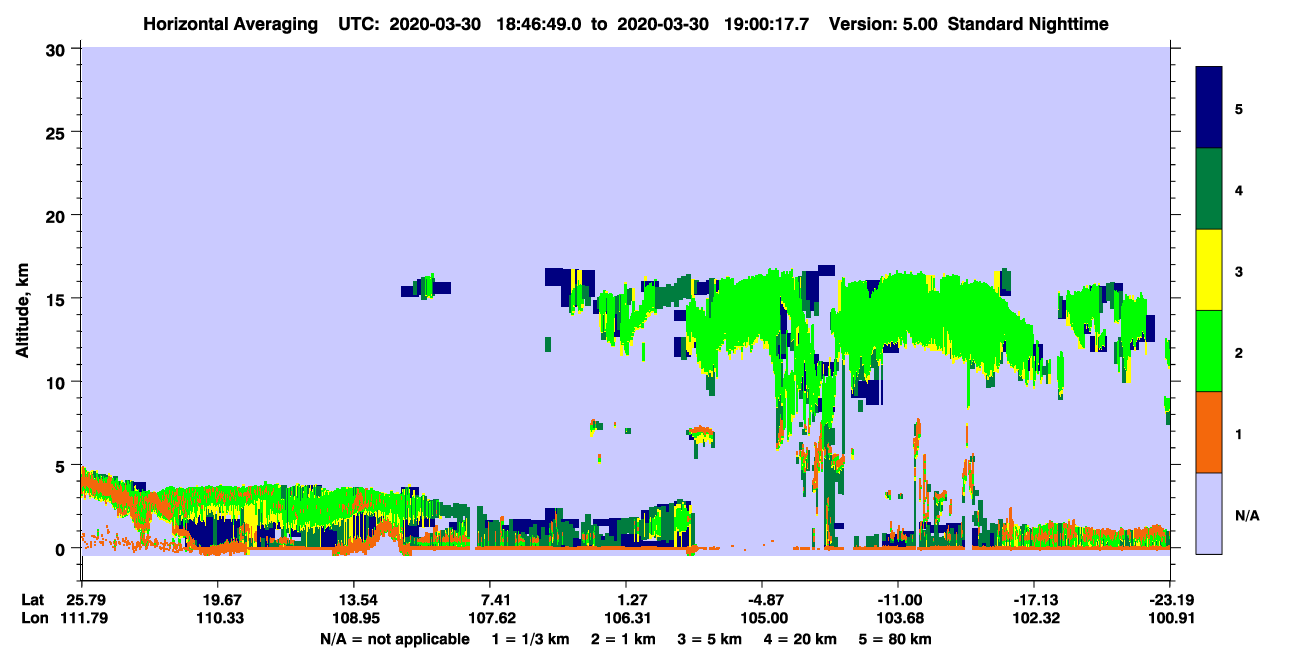
Task: Click the longitude value 107.62
Action: point(490,618)
